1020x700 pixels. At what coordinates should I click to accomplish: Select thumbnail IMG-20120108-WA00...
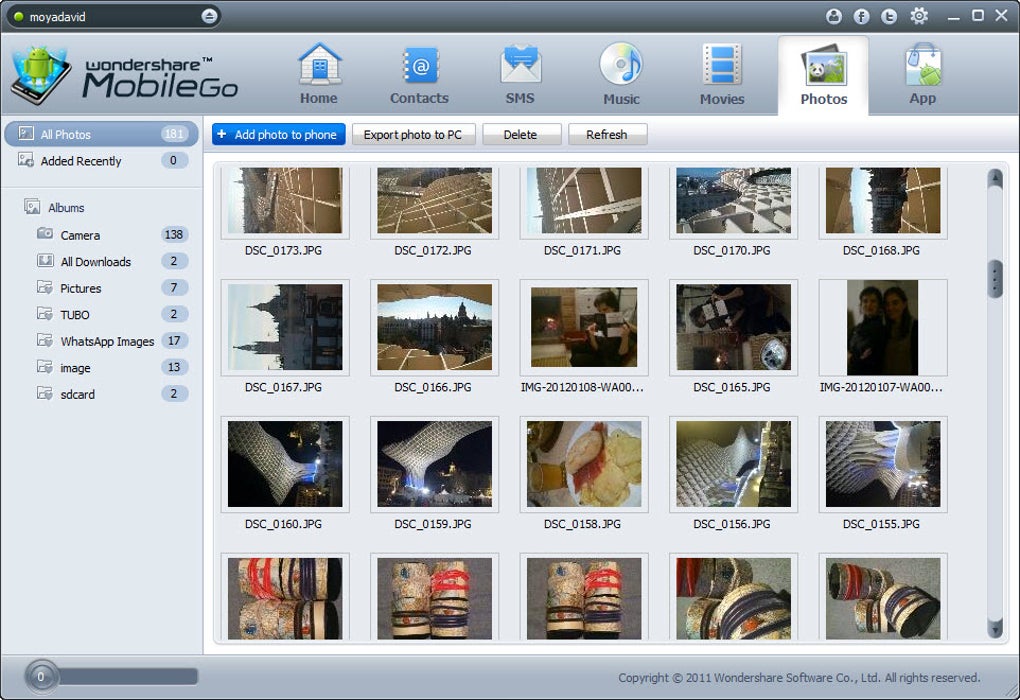[584, 327]
